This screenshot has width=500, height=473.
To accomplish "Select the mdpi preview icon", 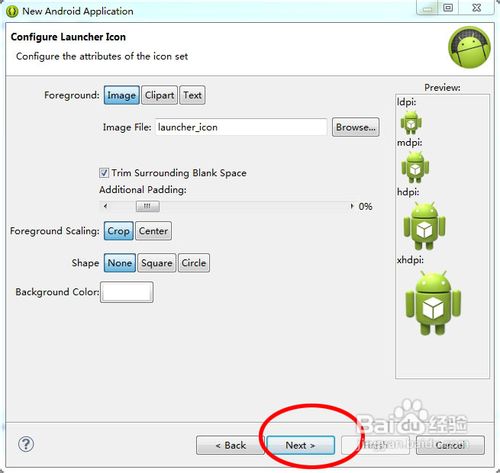I will [415, 167].
